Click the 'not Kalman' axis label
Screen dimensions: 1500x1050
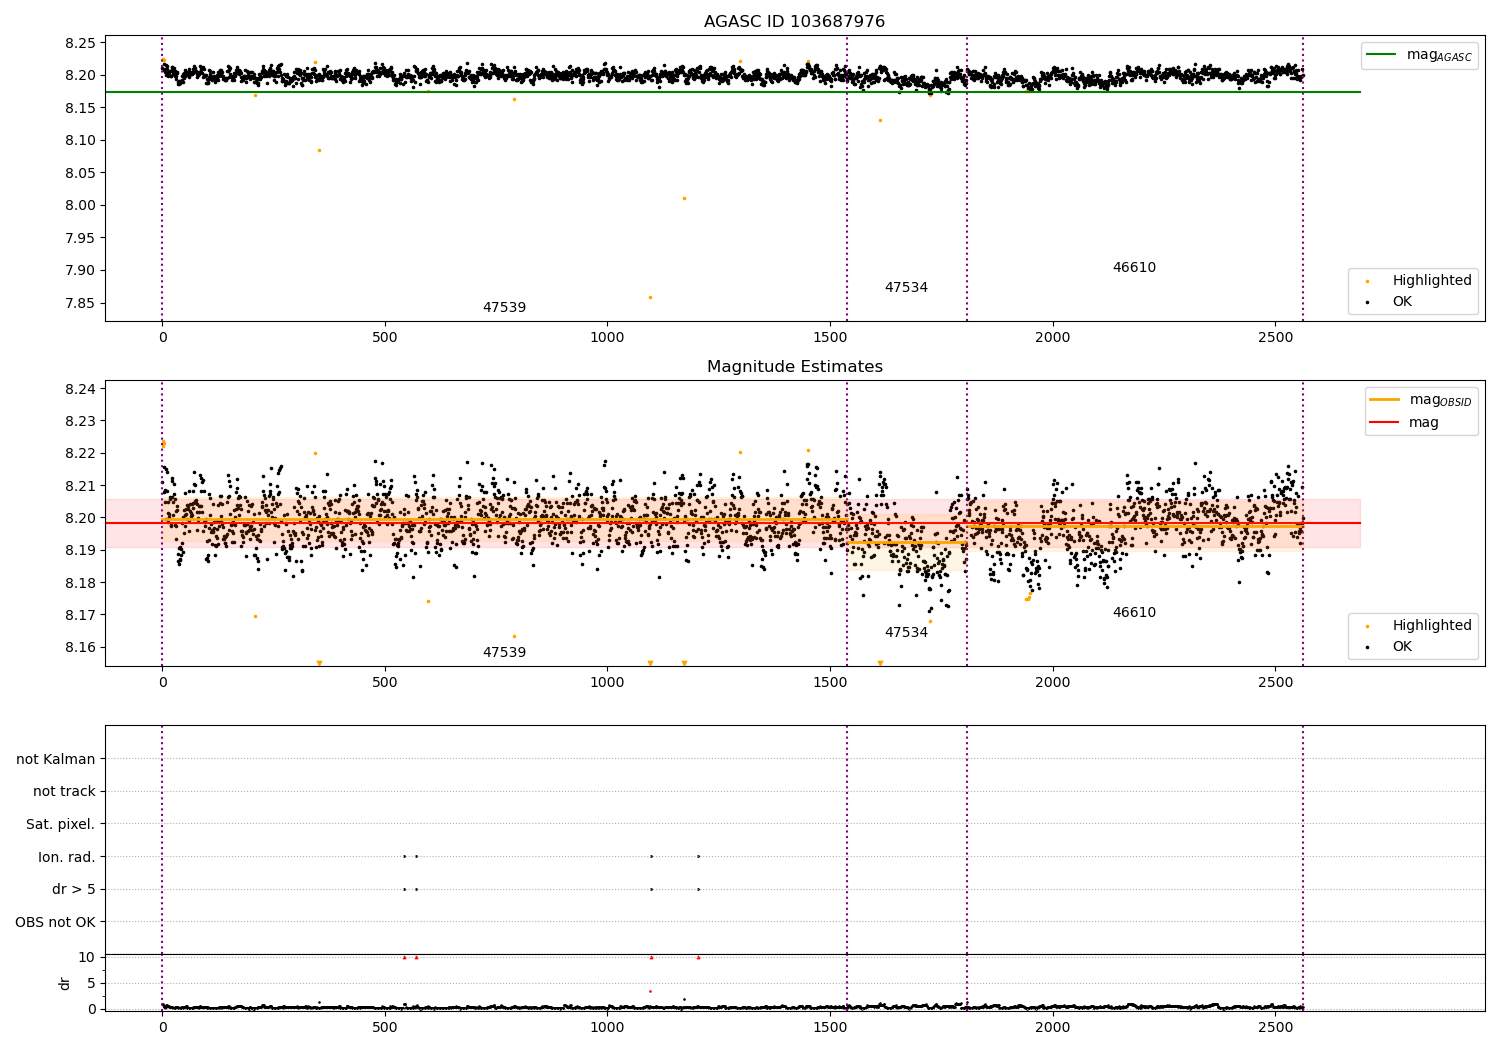56,759
